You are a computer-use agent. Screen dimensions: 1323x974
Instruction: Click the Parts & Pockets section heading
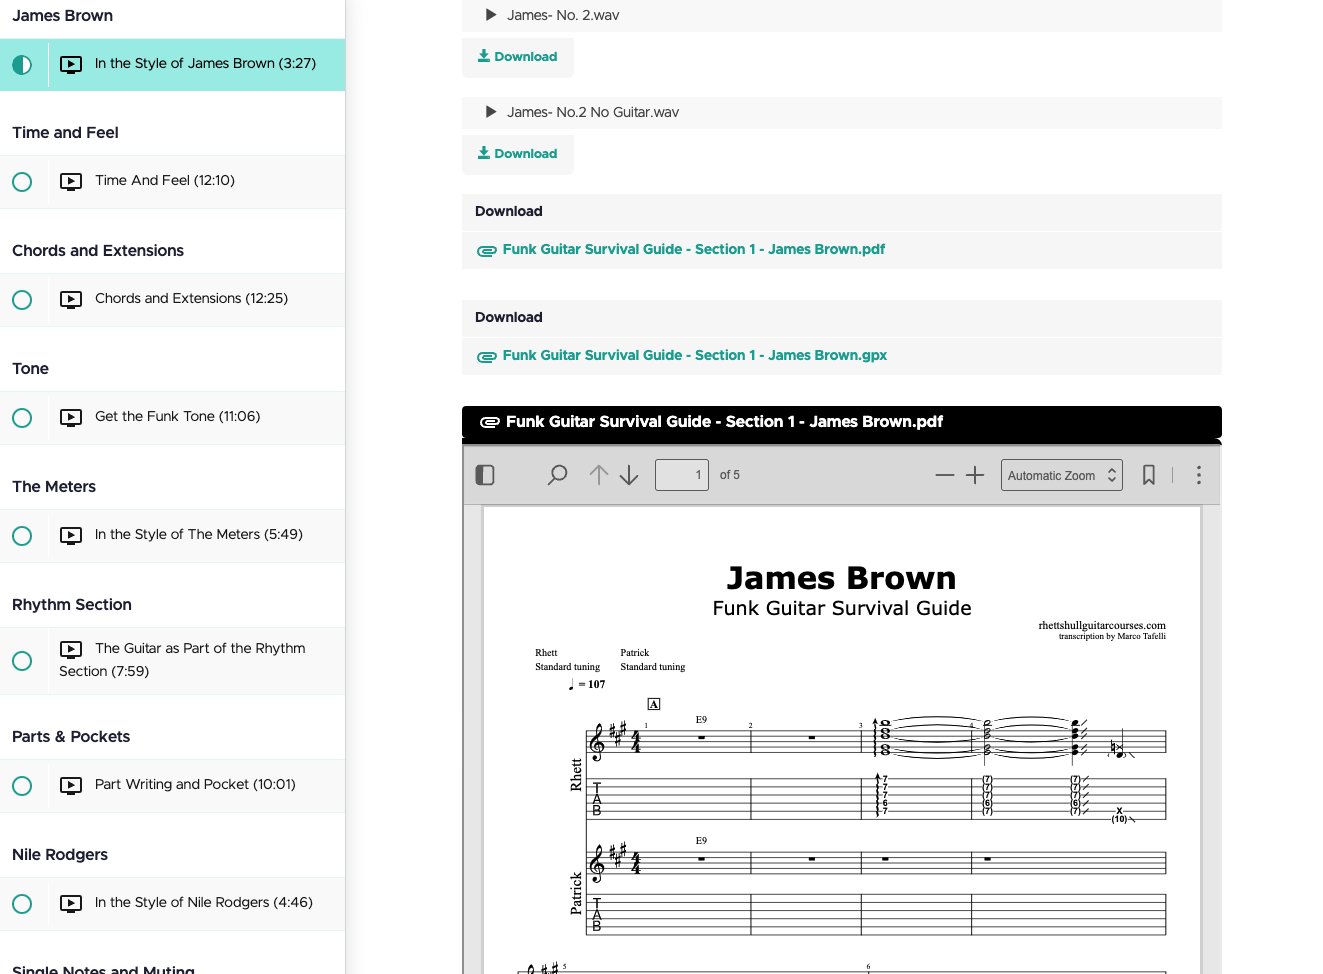pyautogui.click(x=71, y=736)
